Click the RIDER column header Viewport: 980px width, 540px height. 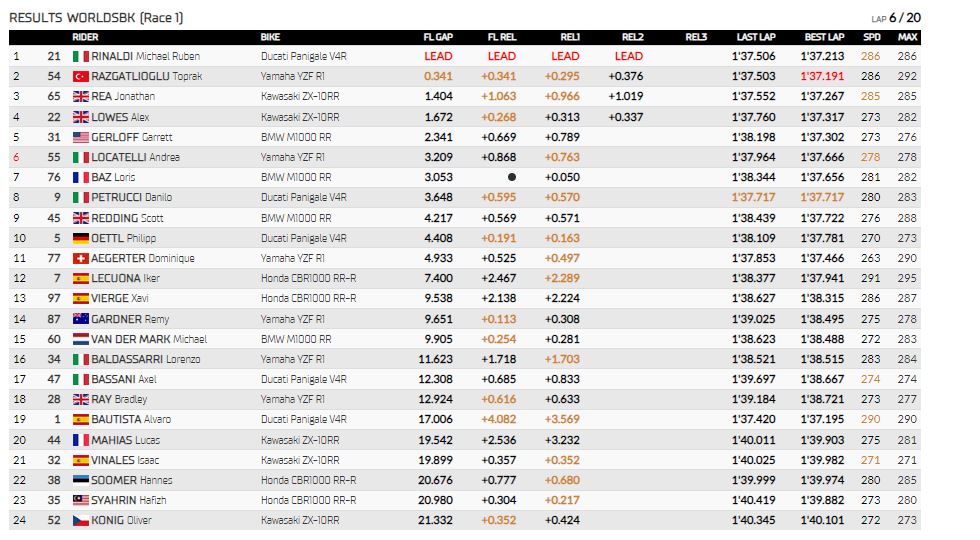point(85,37)
